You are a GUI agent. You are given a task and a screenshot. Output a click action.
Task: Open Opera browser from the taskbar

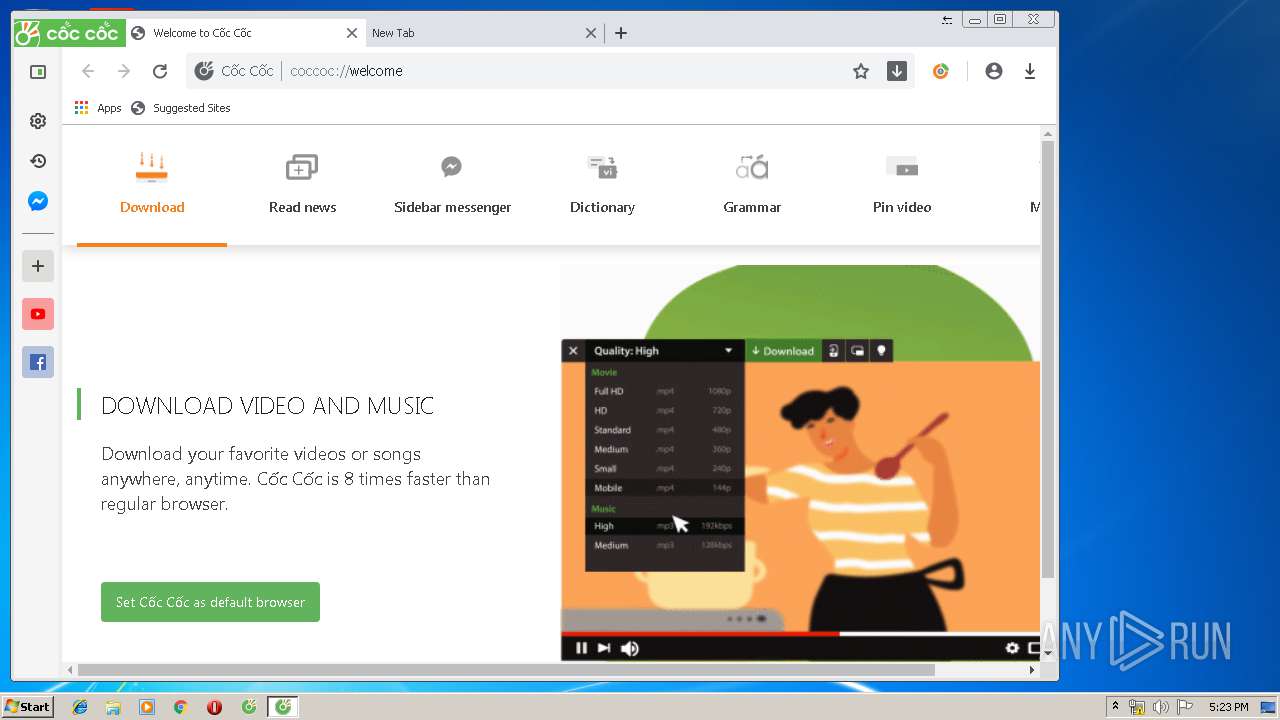tap(214, 707)
